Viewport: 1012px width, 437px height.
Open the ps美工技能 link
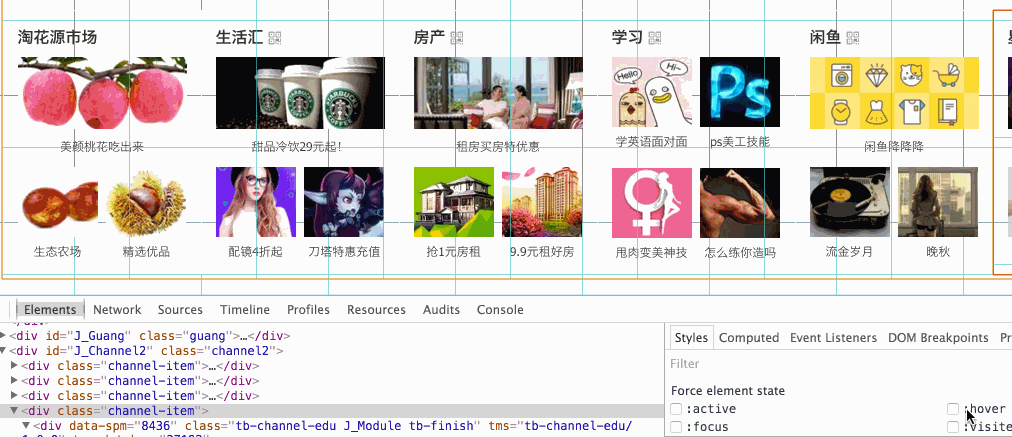point(740,142)
